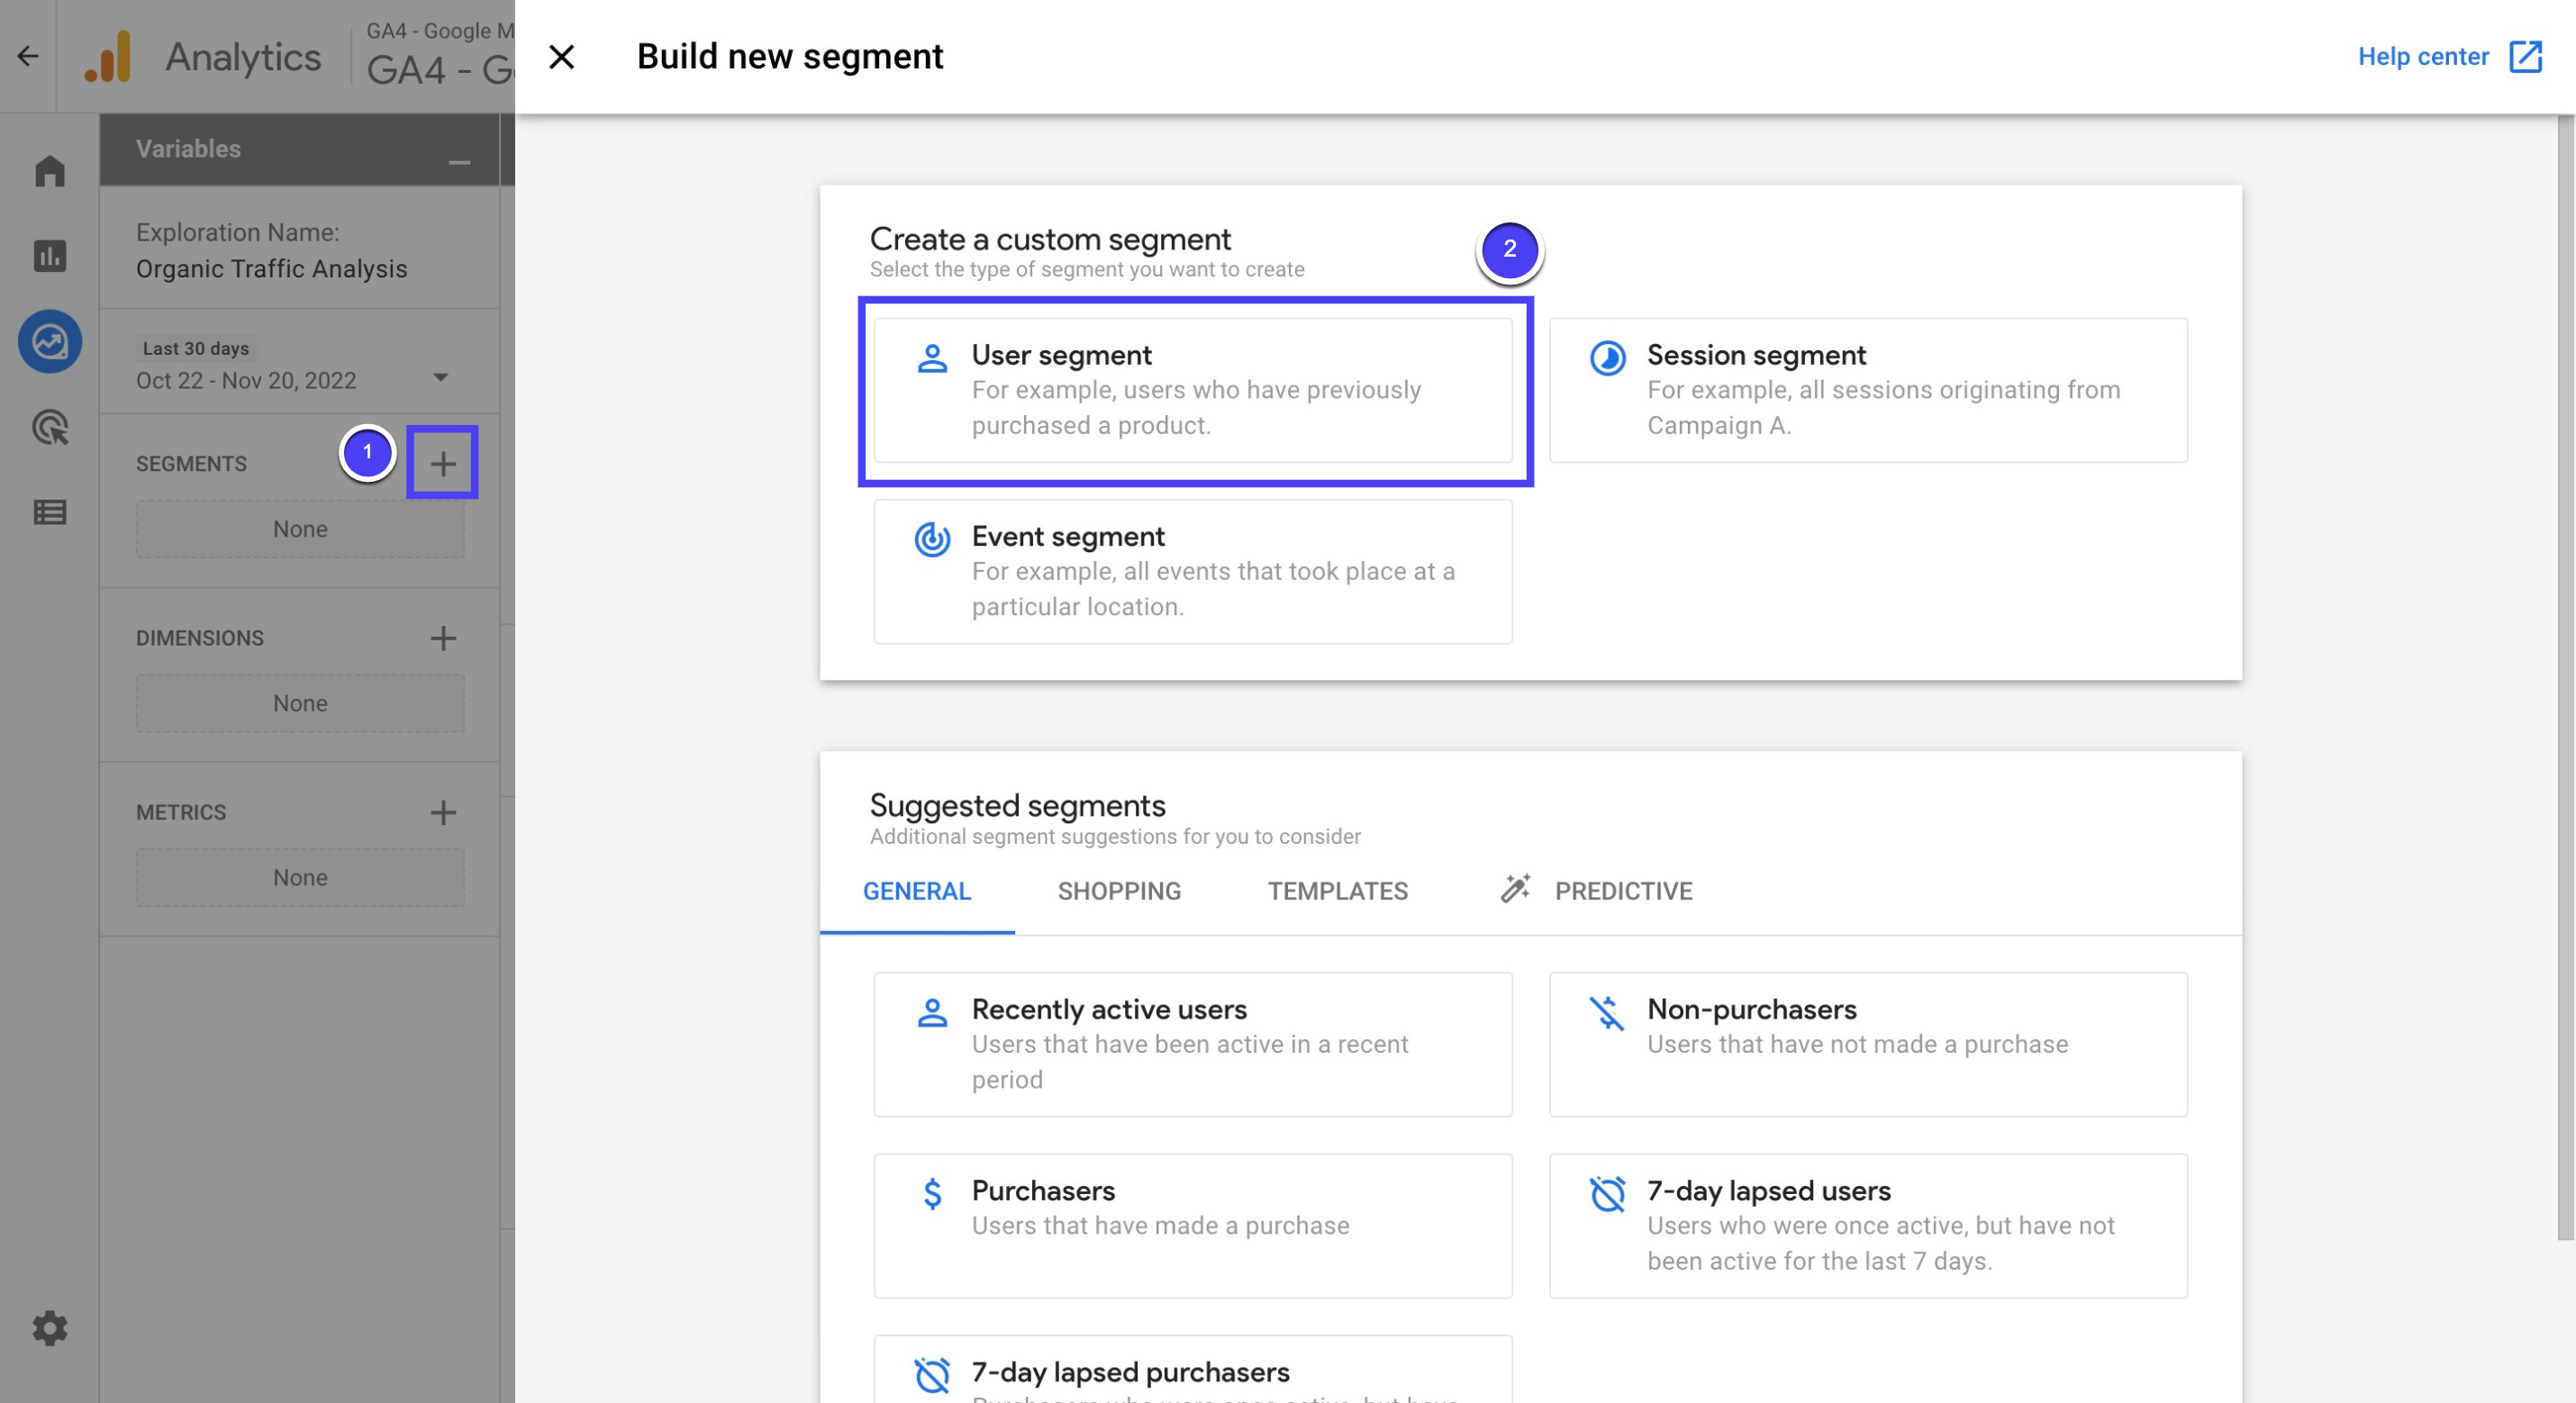Click the Session segment clock icon
The width and height of the screenshot is (2576, 1403).
click(x=1607, y=357)
